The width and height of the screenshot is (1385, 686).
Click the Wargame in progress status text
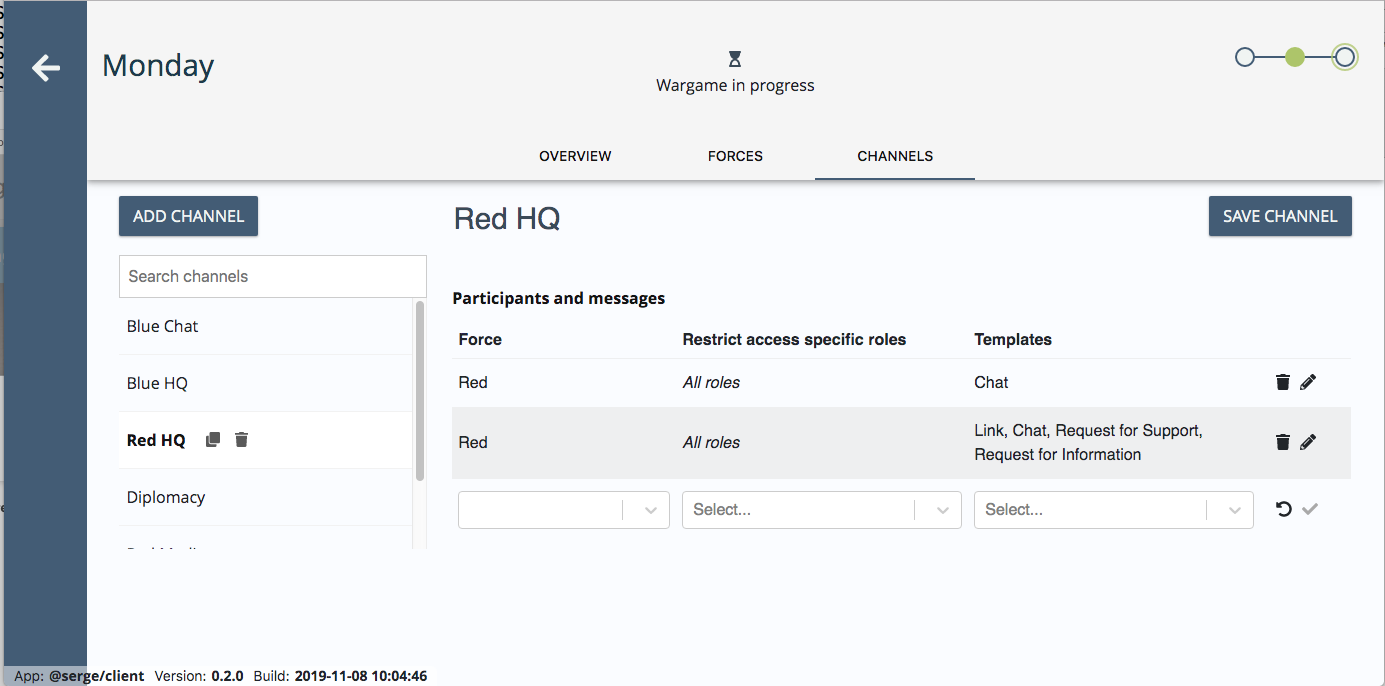735,85
